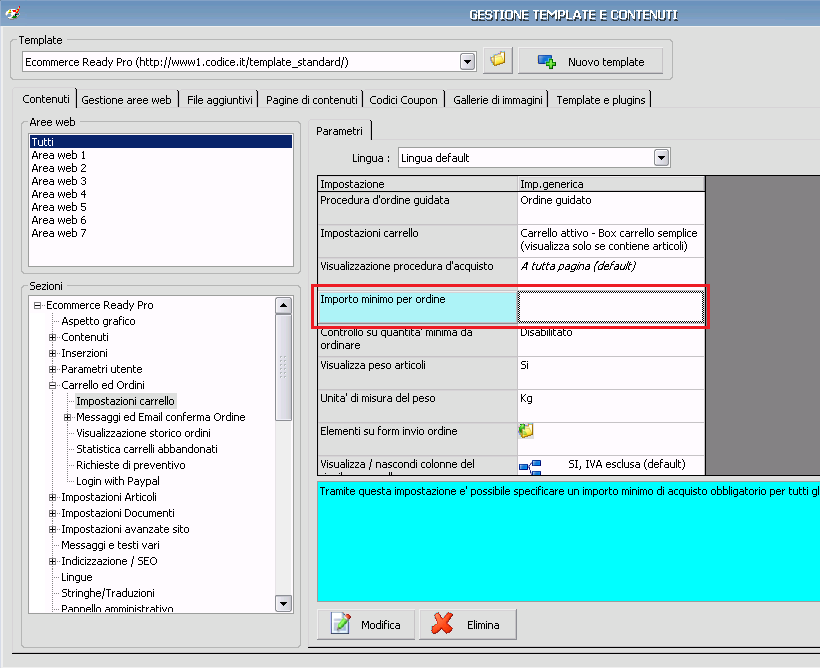Select Area web 6 in the list
Screen dimensions: 820x668
(161, 220)
